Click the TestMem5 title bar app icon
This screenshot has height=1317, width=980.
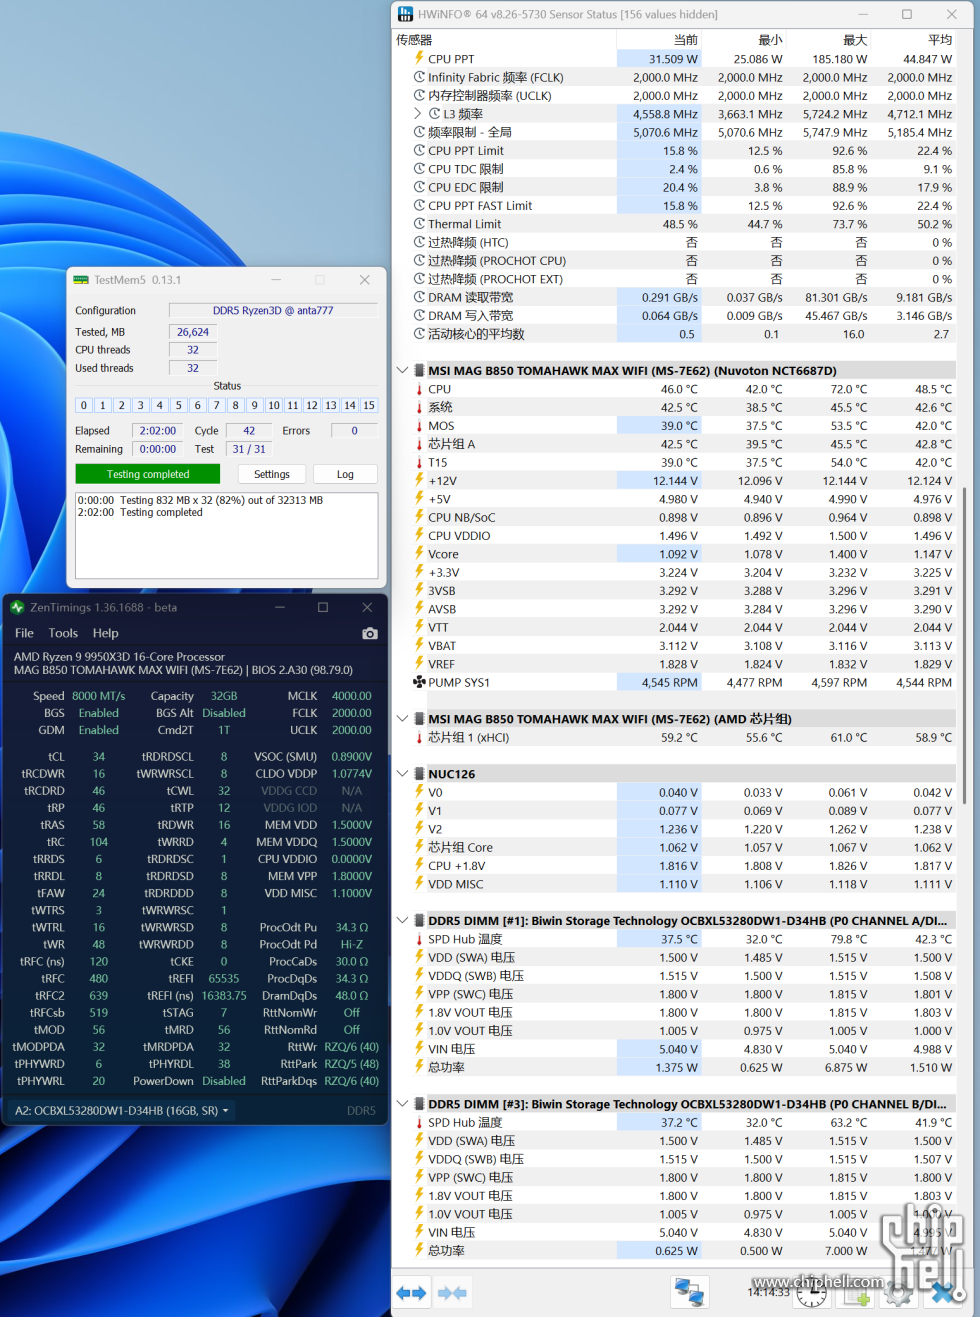[x=81, y=280]
